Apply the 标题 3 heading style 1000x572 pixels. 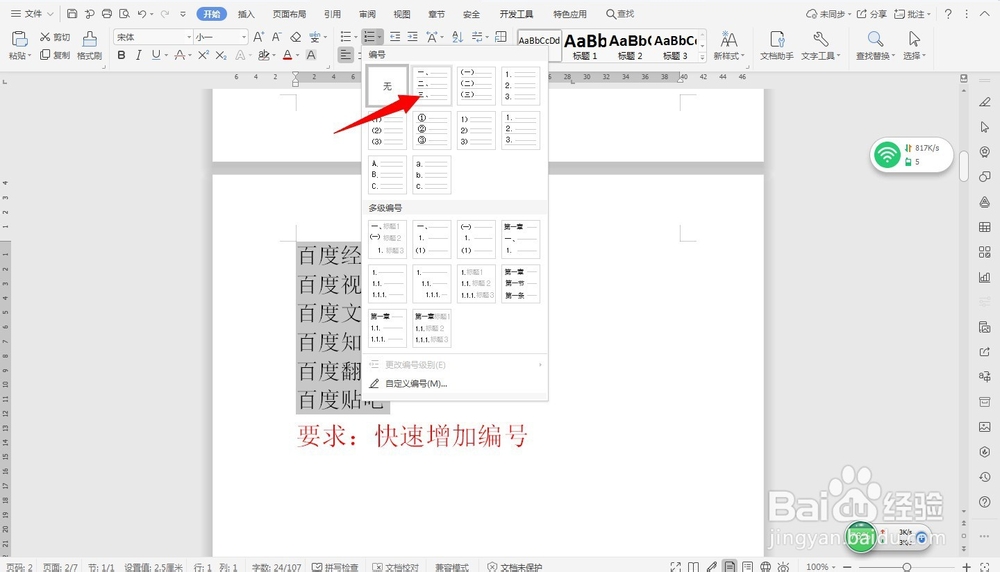pyautogui.click(x=675, y=45)
